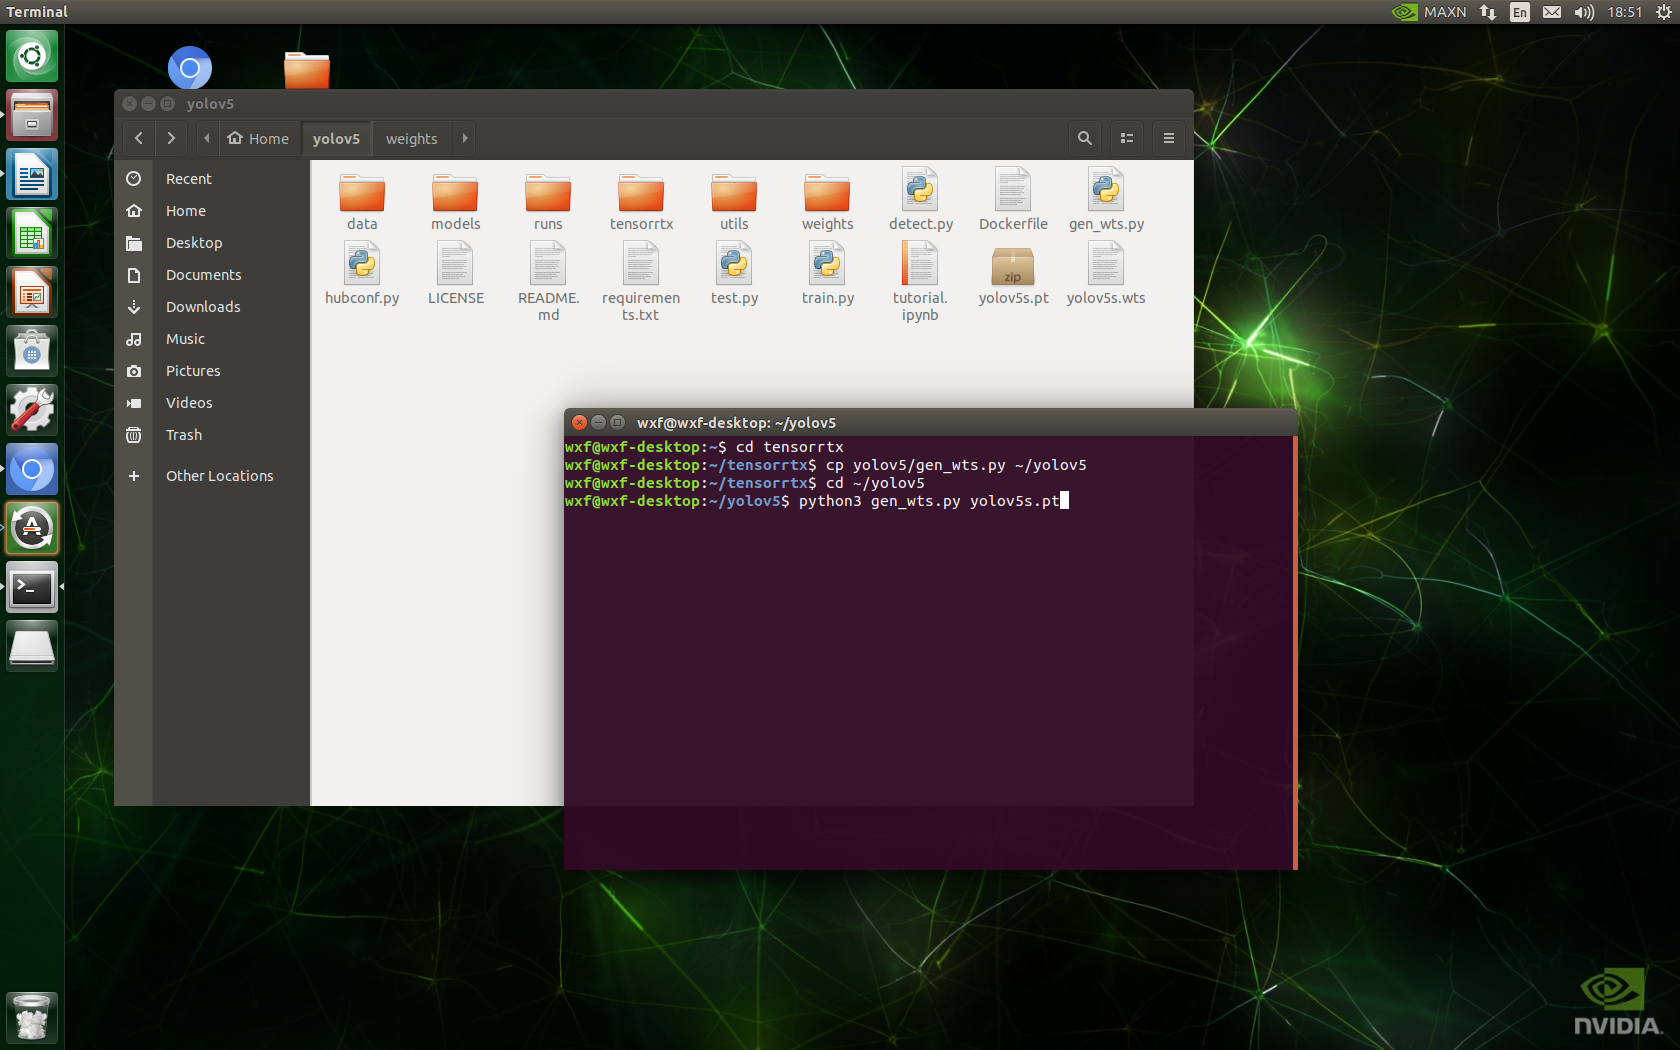Open Other Locations in the sidebar
This screenshot has width=1680, height=1050.
coord(219,475)
